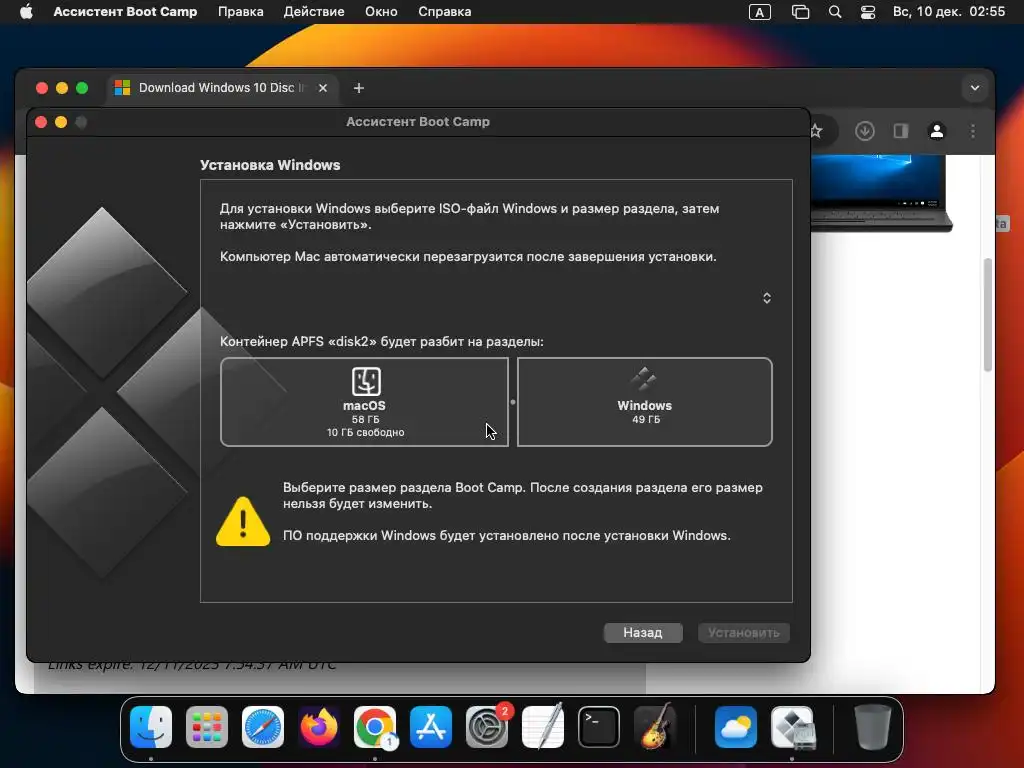Open Firefox from the Dock
The width and height of the screenshot is (1024, 768).
(x=319, y=726)
